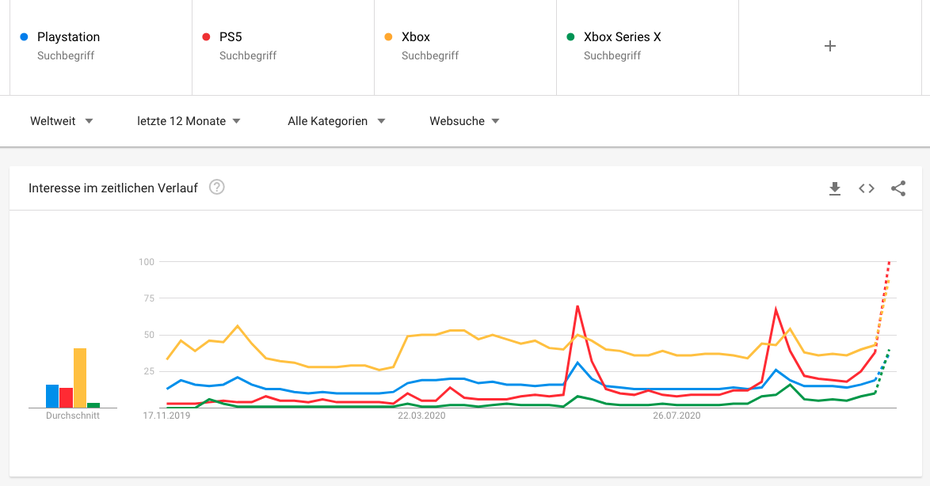Click the 22.03.2020 axis date
The image size is (930, 486).
422,416
